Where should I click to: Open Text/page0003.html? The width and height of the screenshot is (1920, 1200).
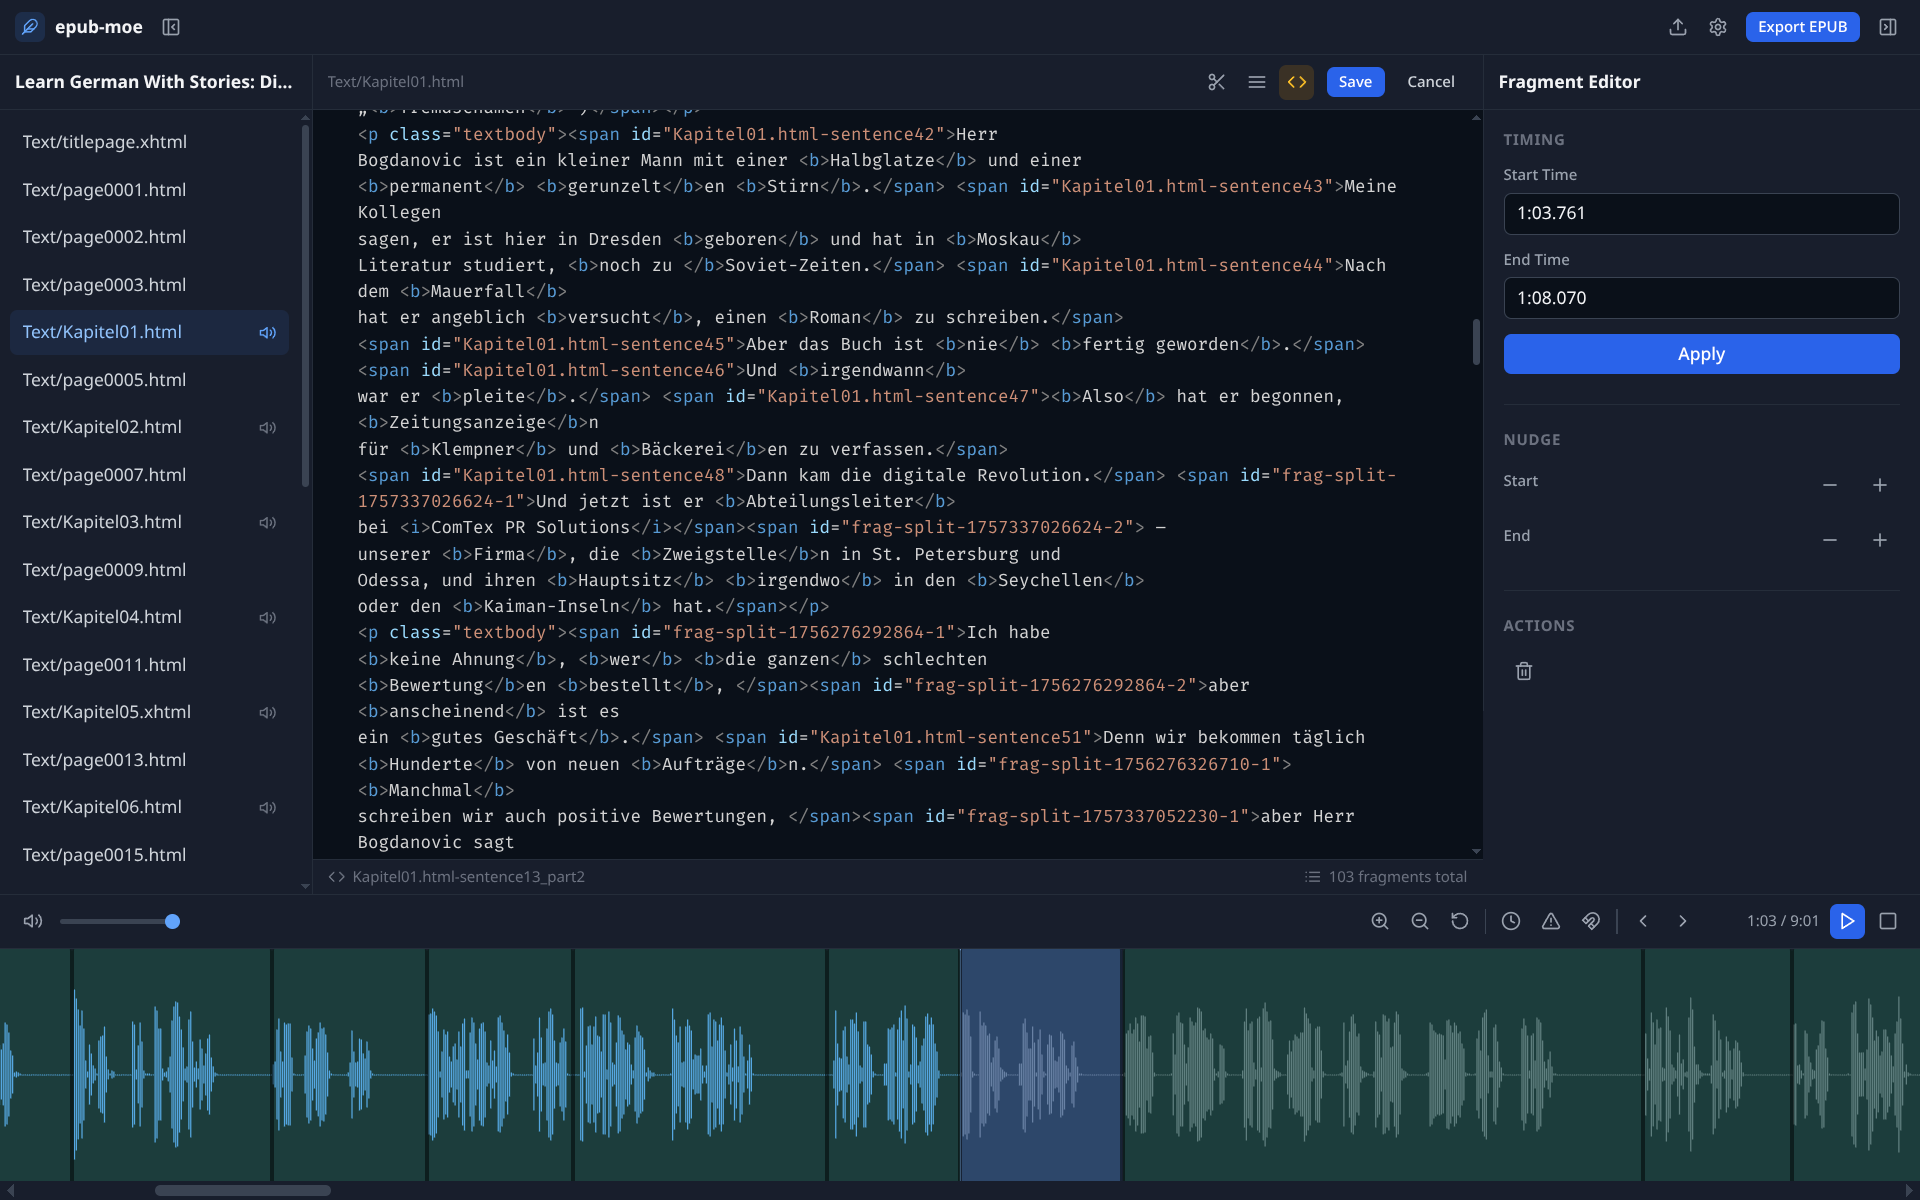149,285
